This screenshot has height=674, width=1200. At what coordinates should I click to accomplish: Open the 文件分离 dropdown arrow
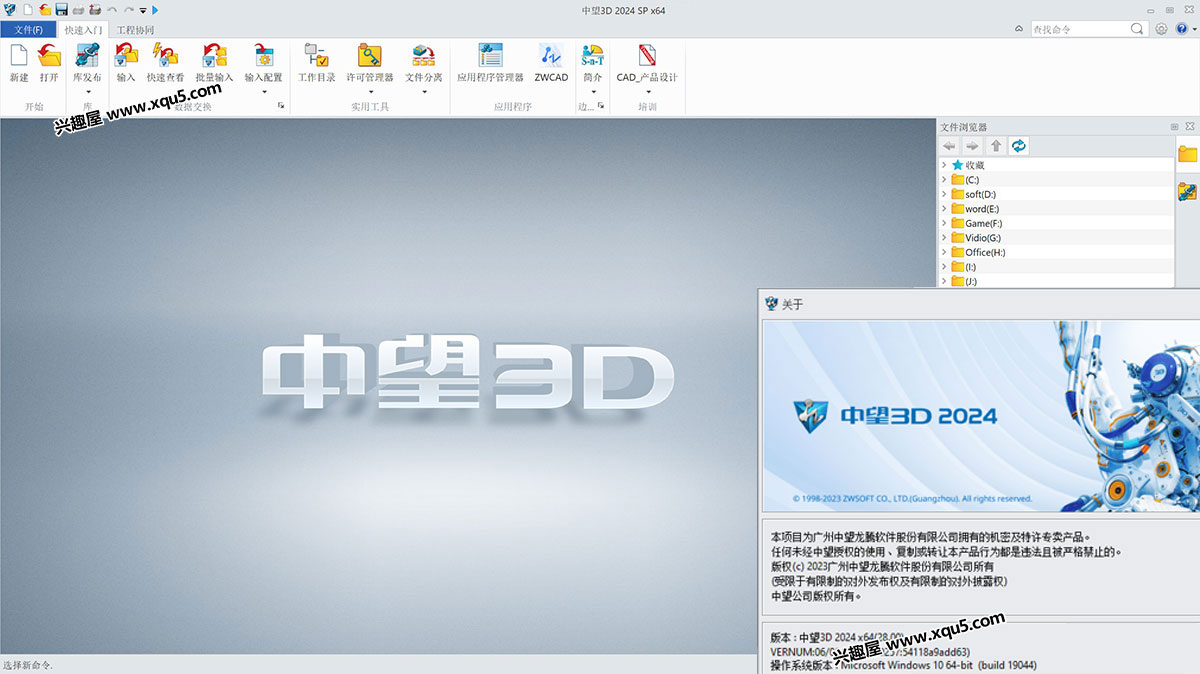(424, 92)
